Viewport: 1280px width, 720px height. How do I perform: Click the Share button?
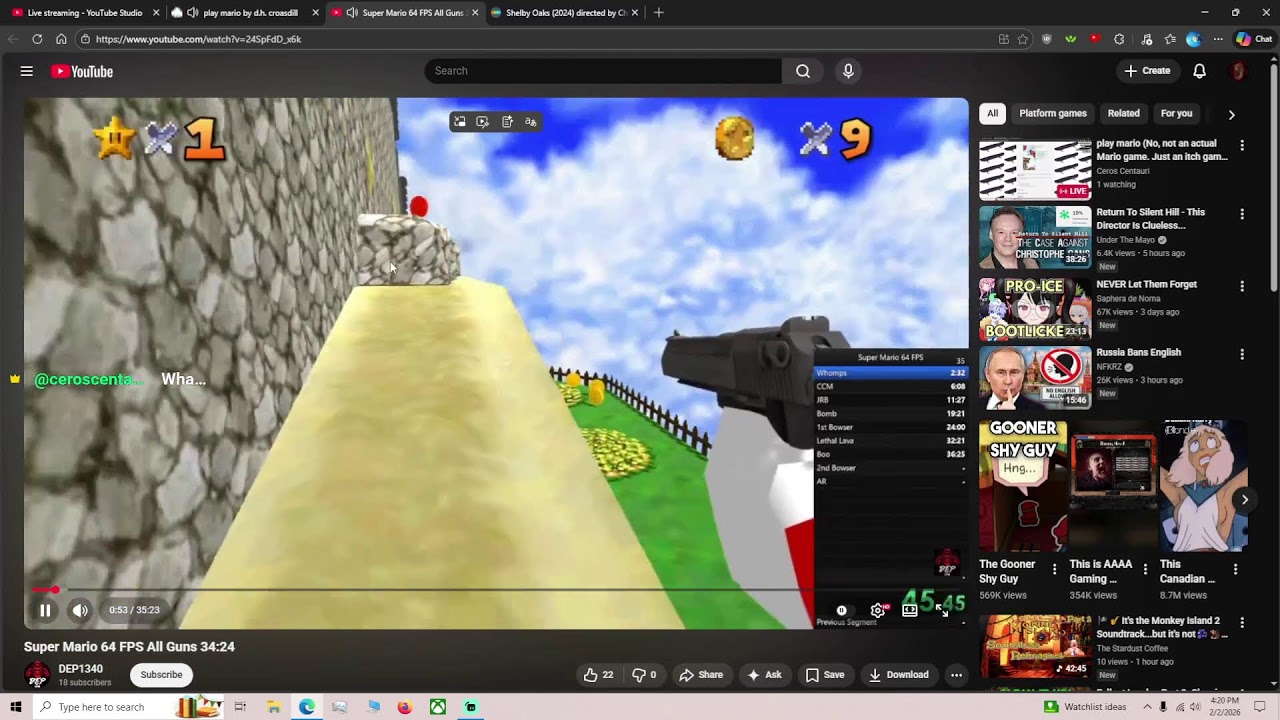click(701, 675)
